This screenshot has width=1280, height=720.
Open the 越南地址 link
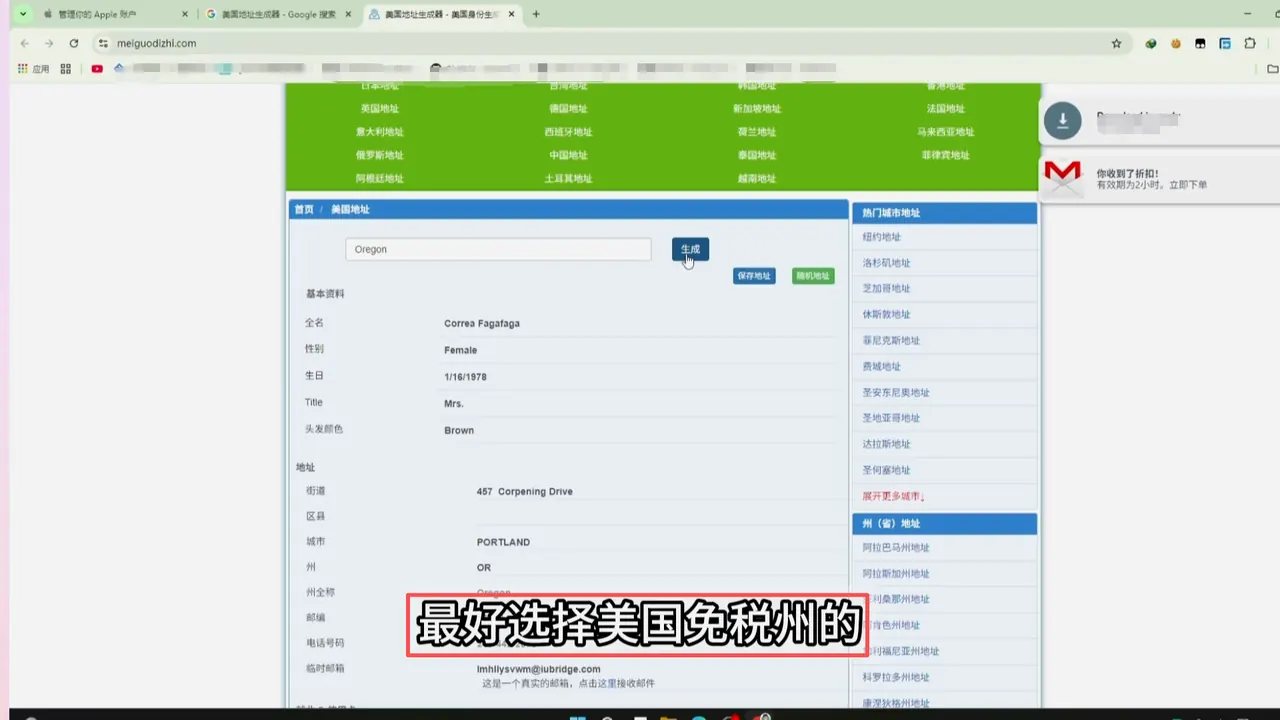757,179
